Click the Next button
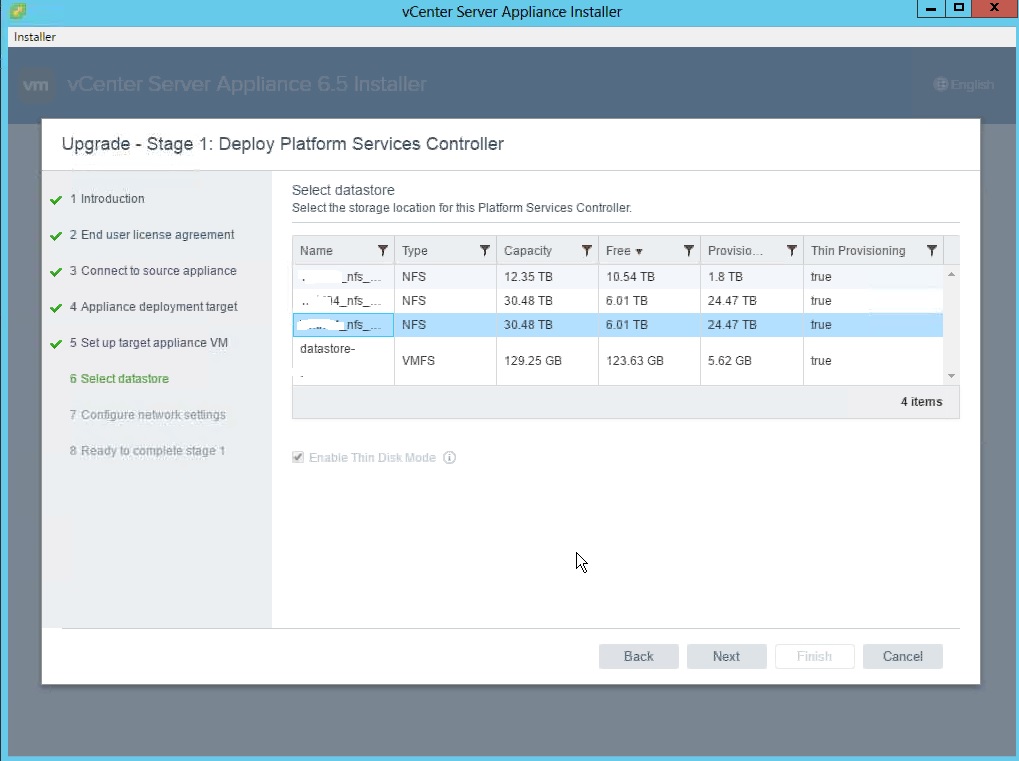 pos(726,656)
